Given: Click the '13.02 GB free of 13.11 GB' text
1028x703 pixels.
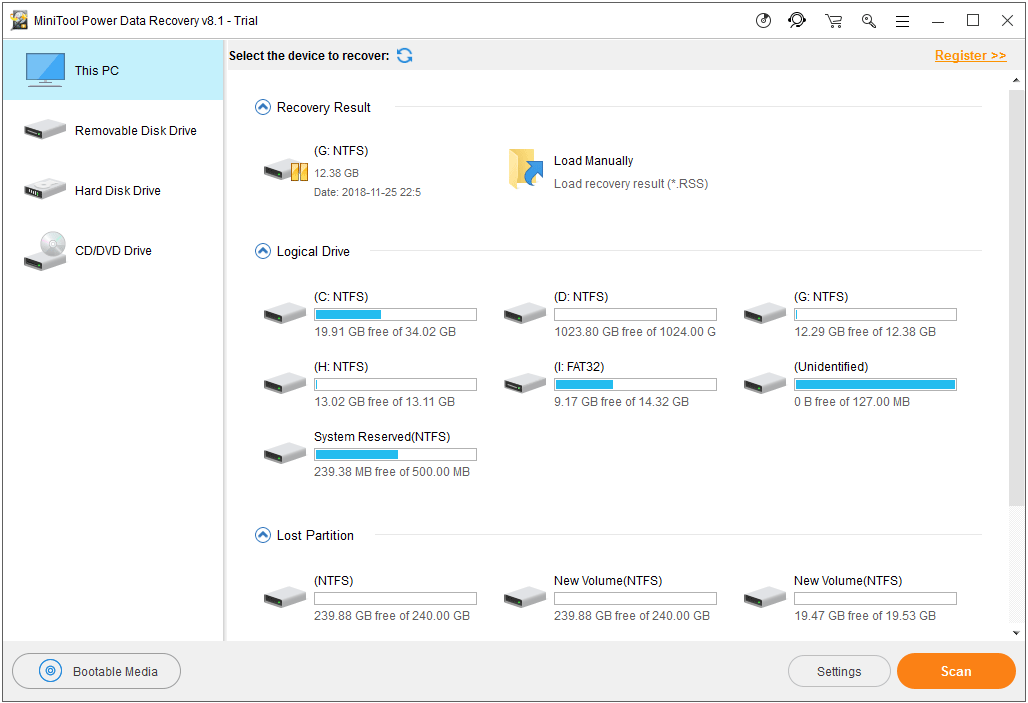Looking at the screenshot, I should tap(384, 402).
